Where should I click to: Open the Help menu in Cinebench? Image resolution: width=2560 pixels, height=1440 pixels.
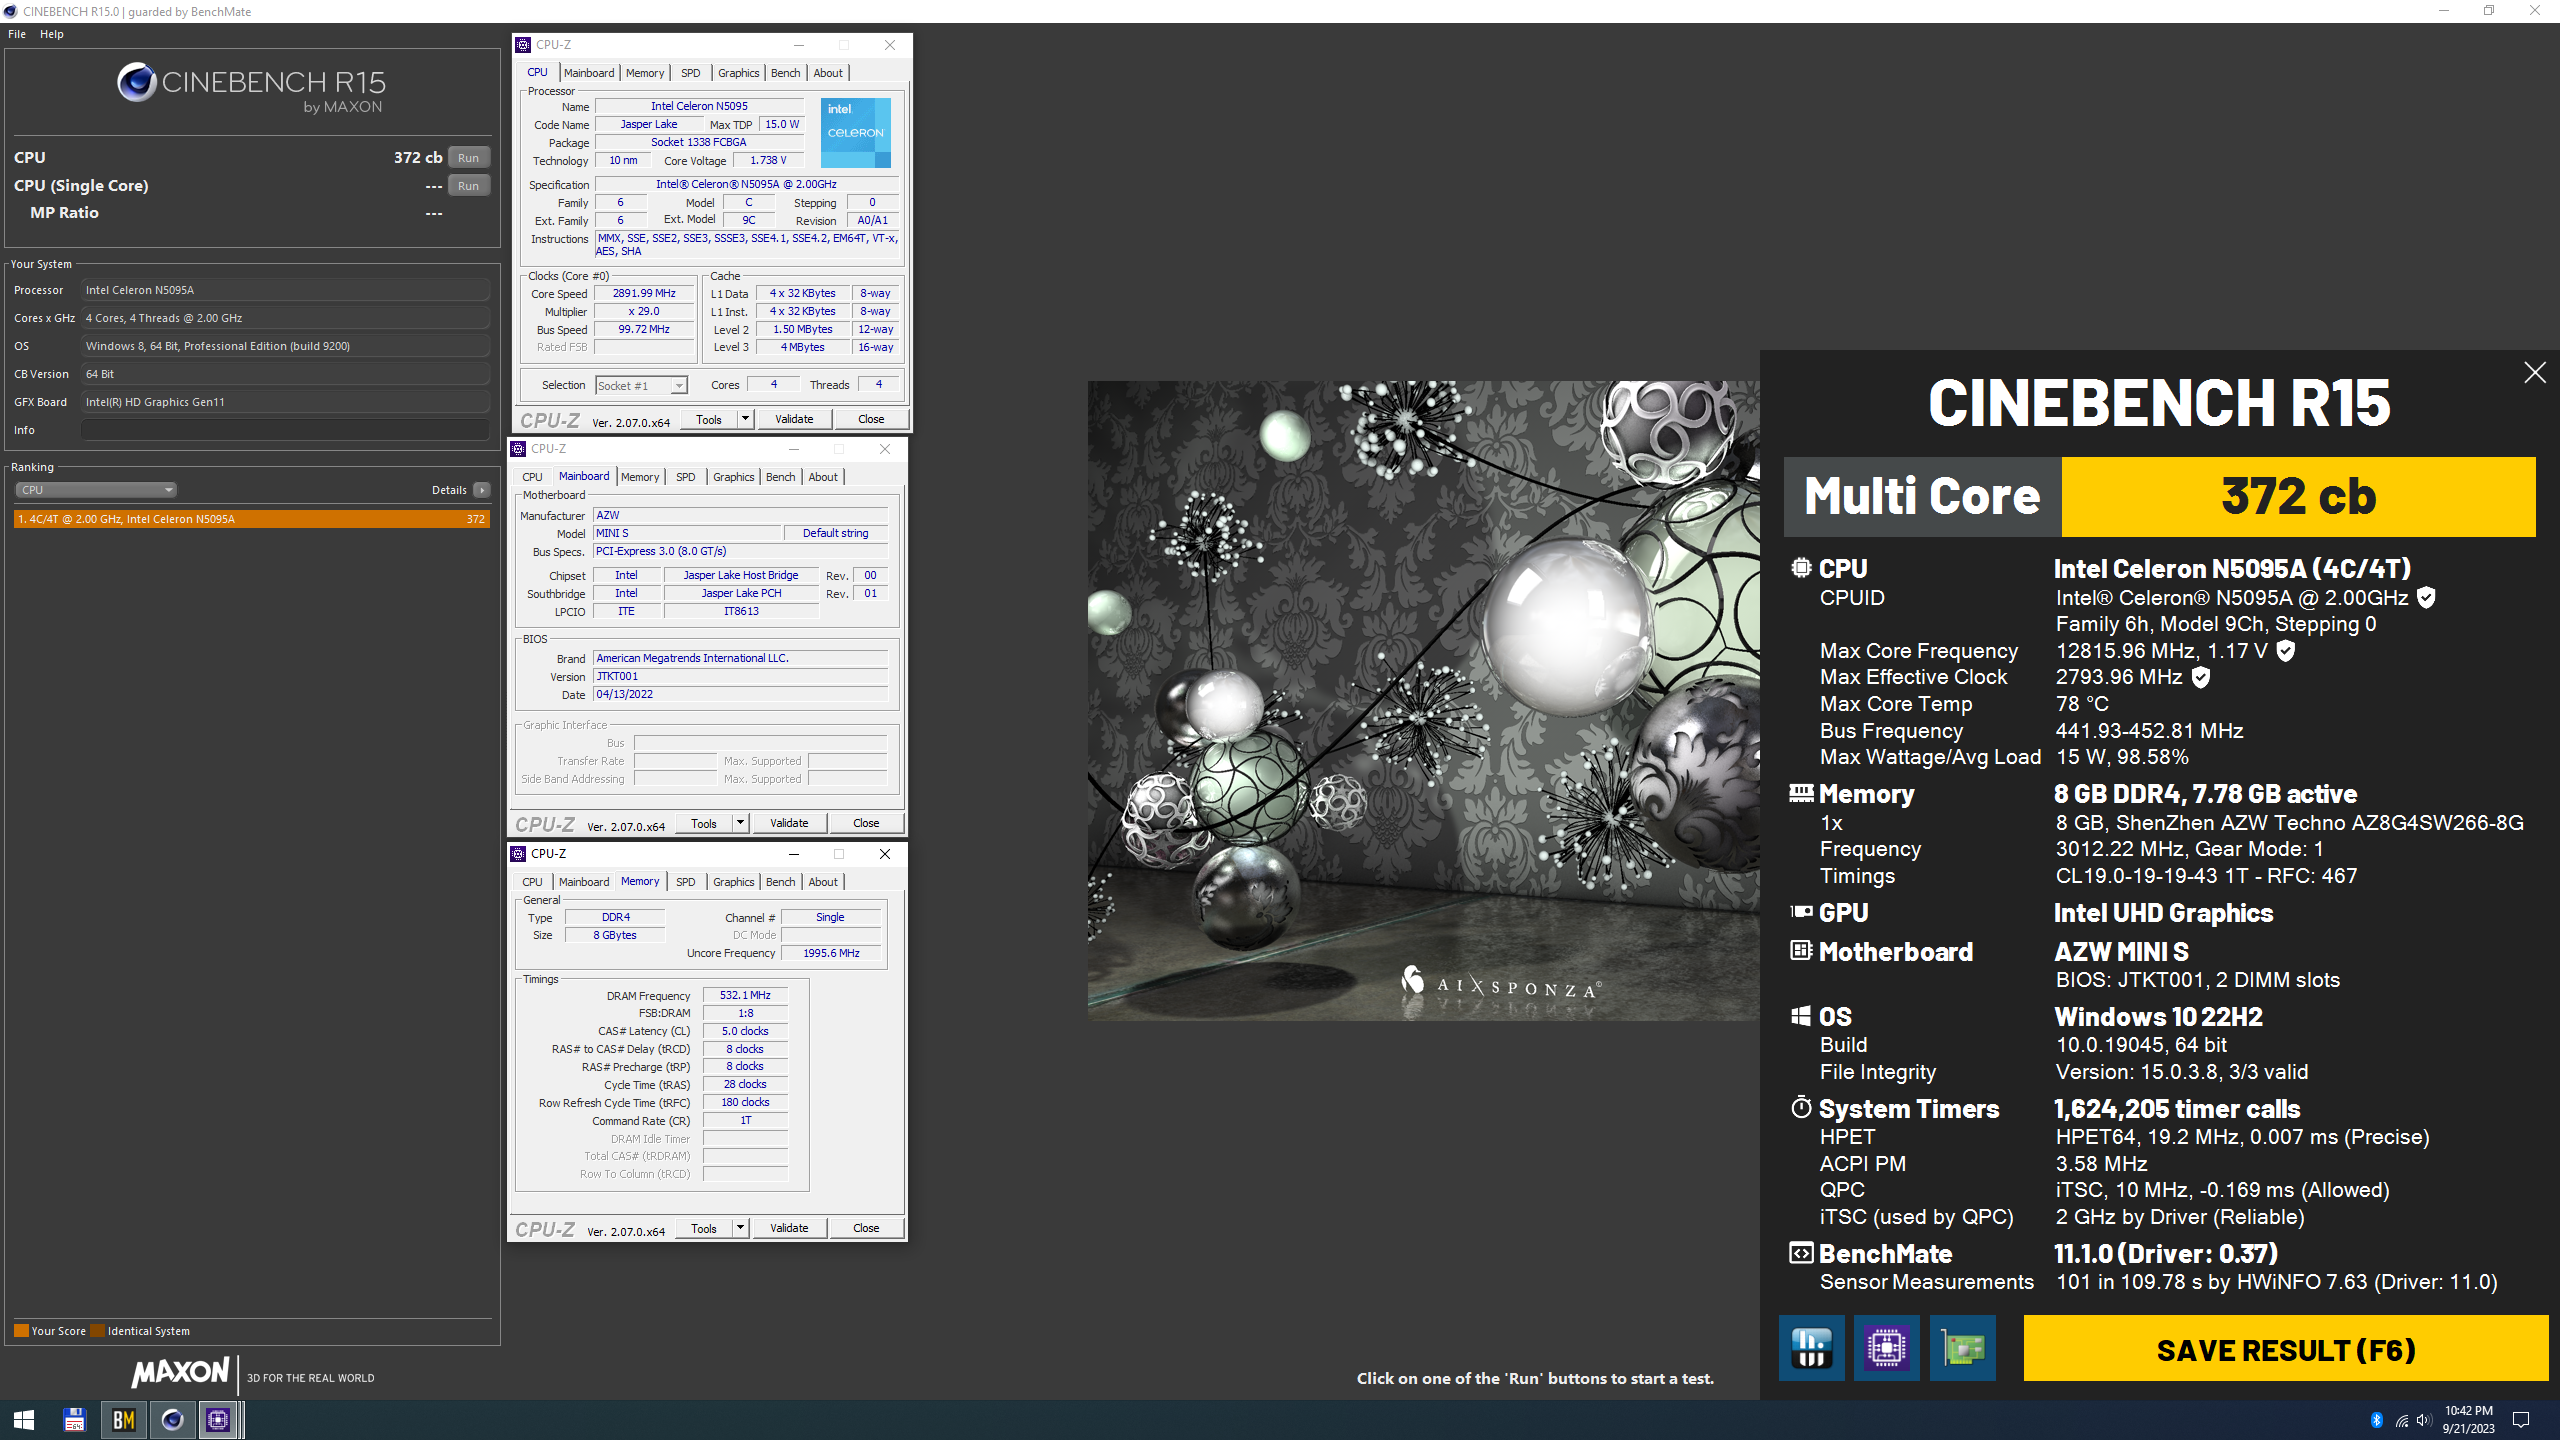tap(52, 34)
